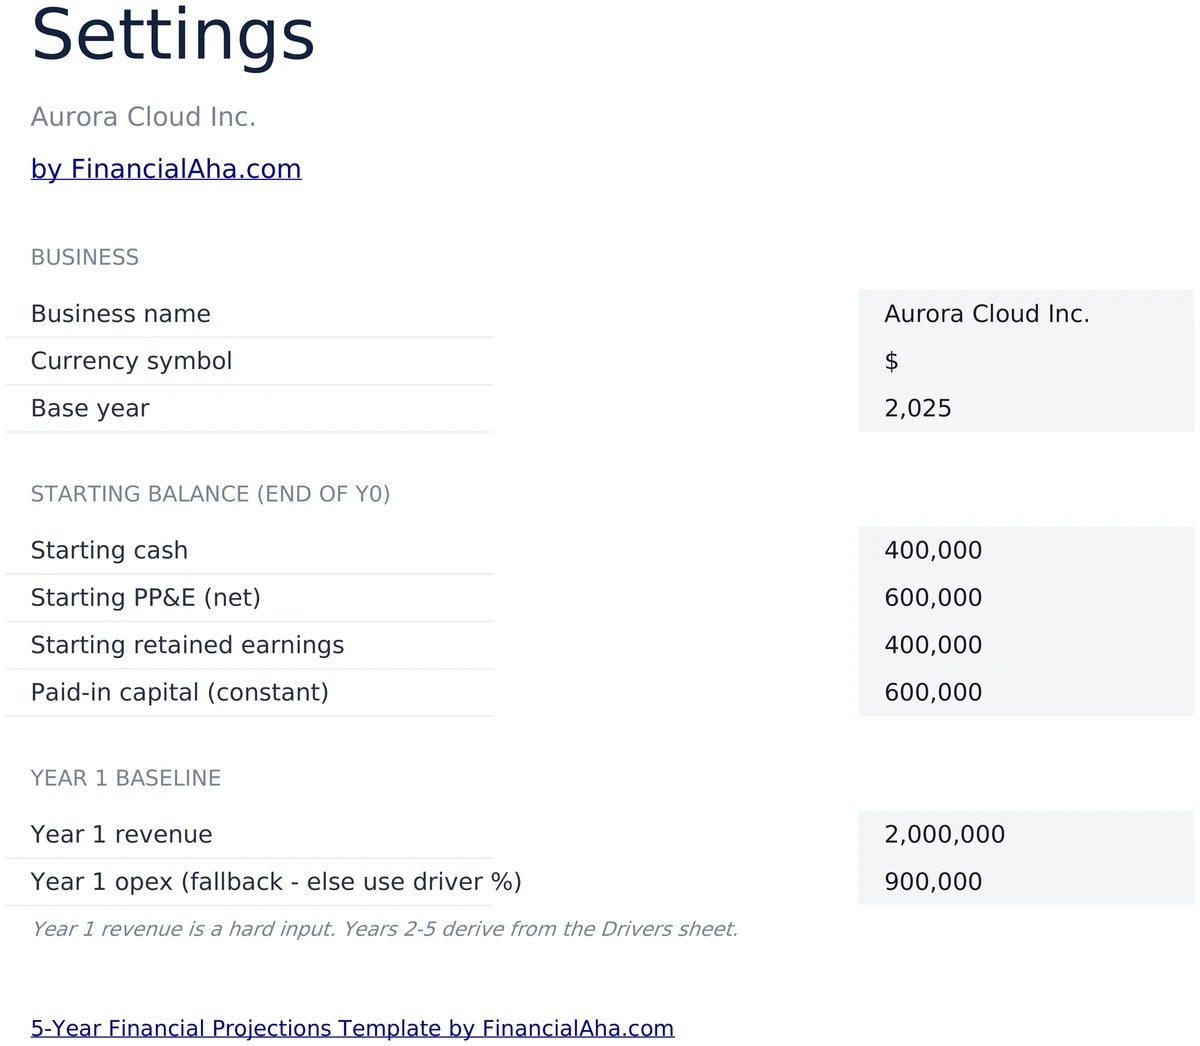
Task: Select the Business name value 'Aurora Cloud Inc.'
Action: tap(1026, 314)
